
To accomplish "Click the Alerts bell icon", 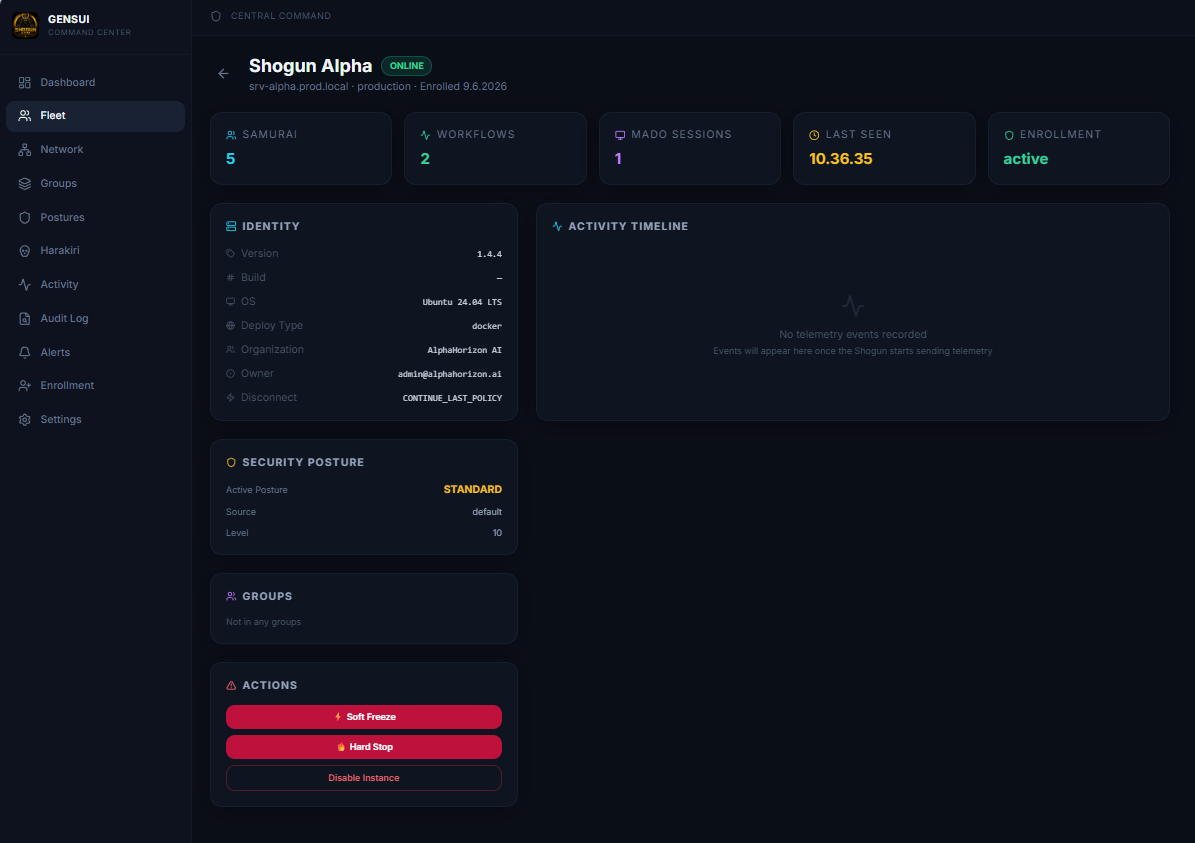I will point(24,352).
